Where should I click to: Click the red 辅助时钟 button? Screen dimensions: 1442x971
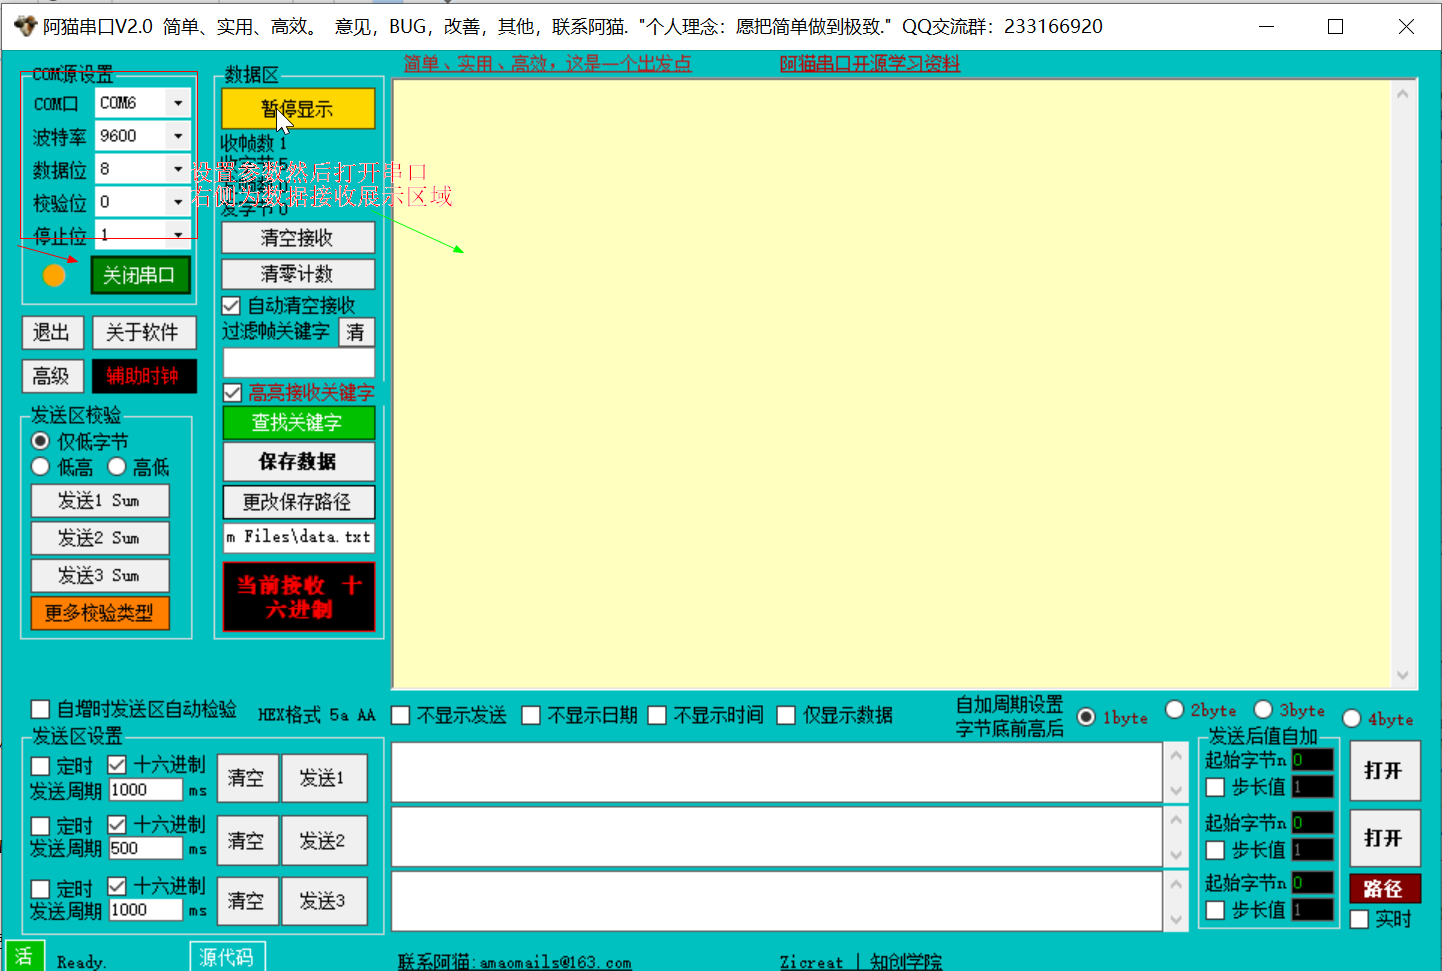[144, 376]
